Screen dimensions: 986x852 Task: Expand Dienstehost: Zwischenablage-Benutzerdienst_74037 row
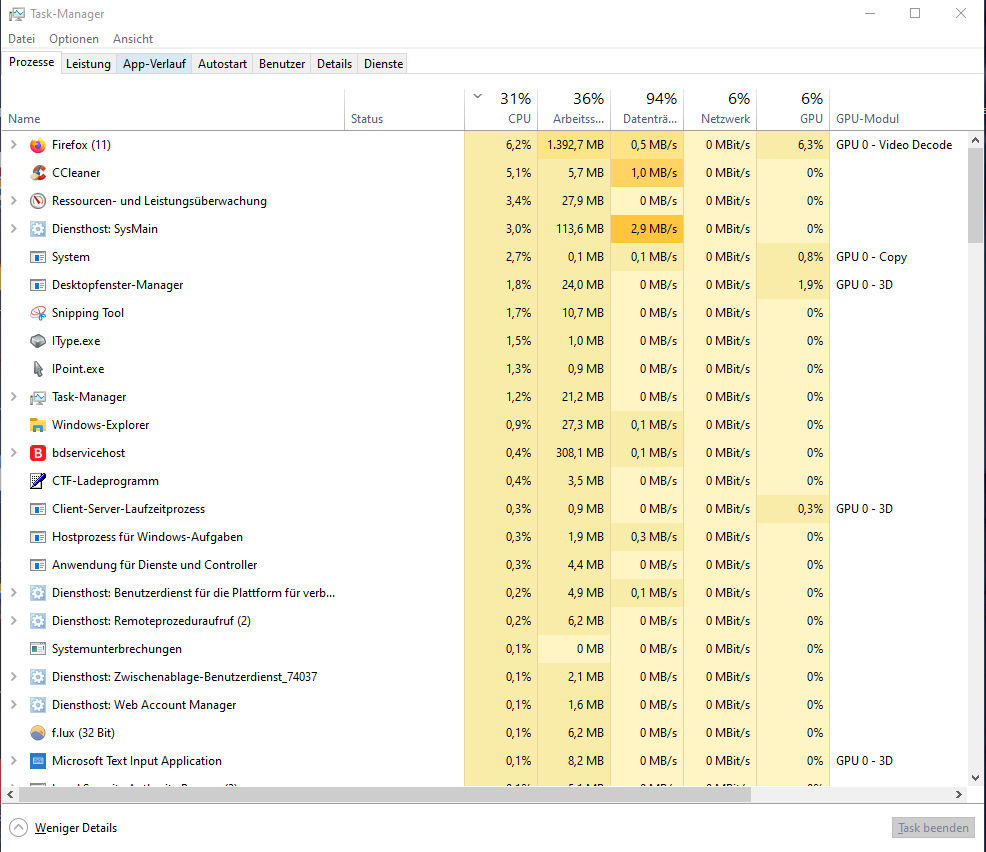tap(13, 677)
